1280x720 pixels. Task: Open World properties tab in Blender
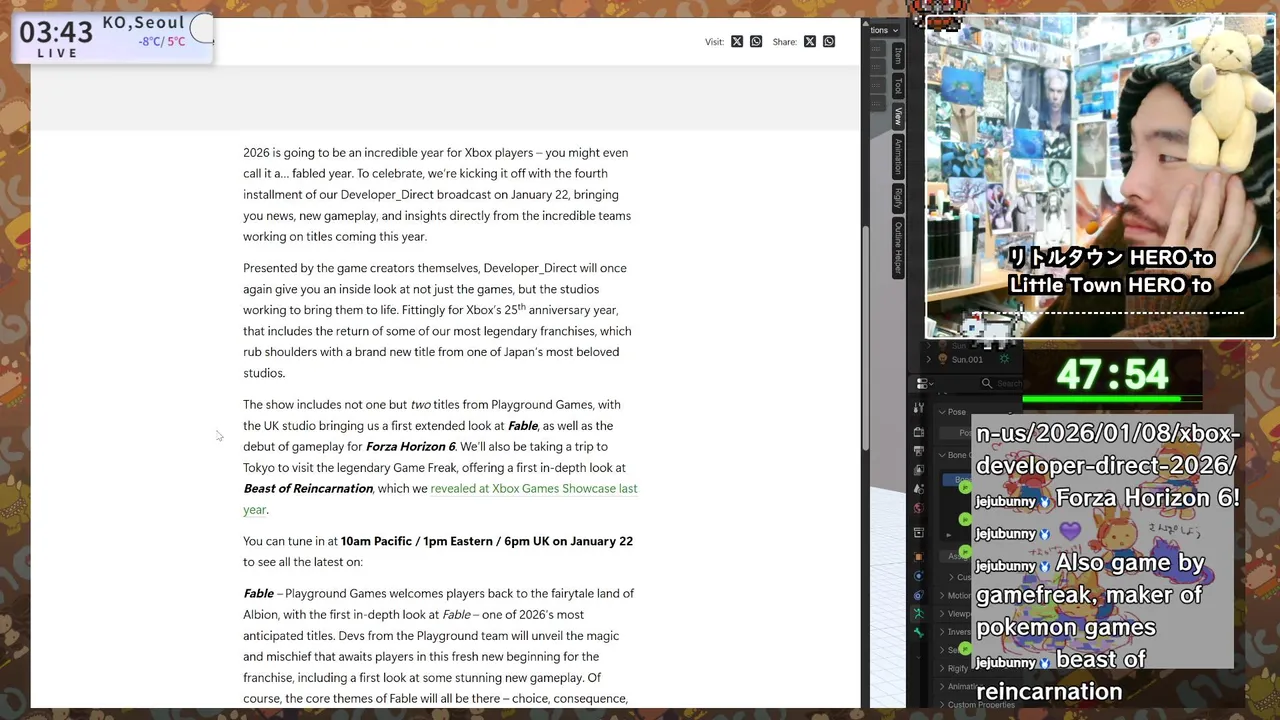coord(919,508)
